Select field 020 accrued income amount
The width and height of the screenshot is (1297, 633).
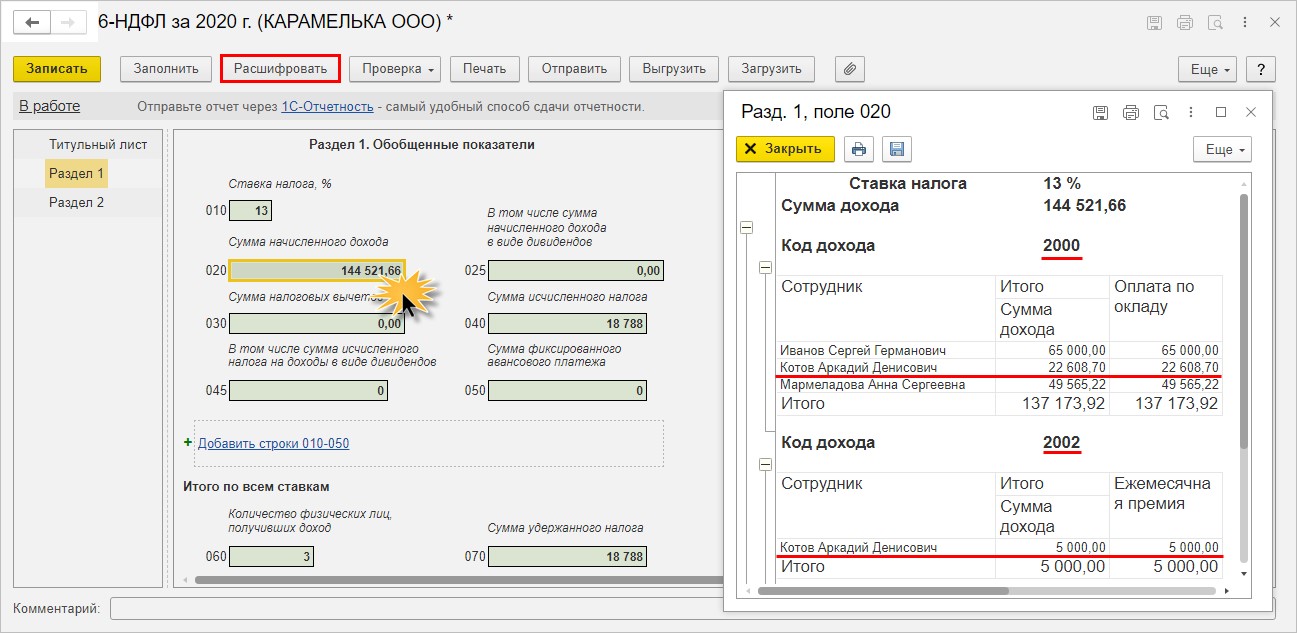coord(317,271)
